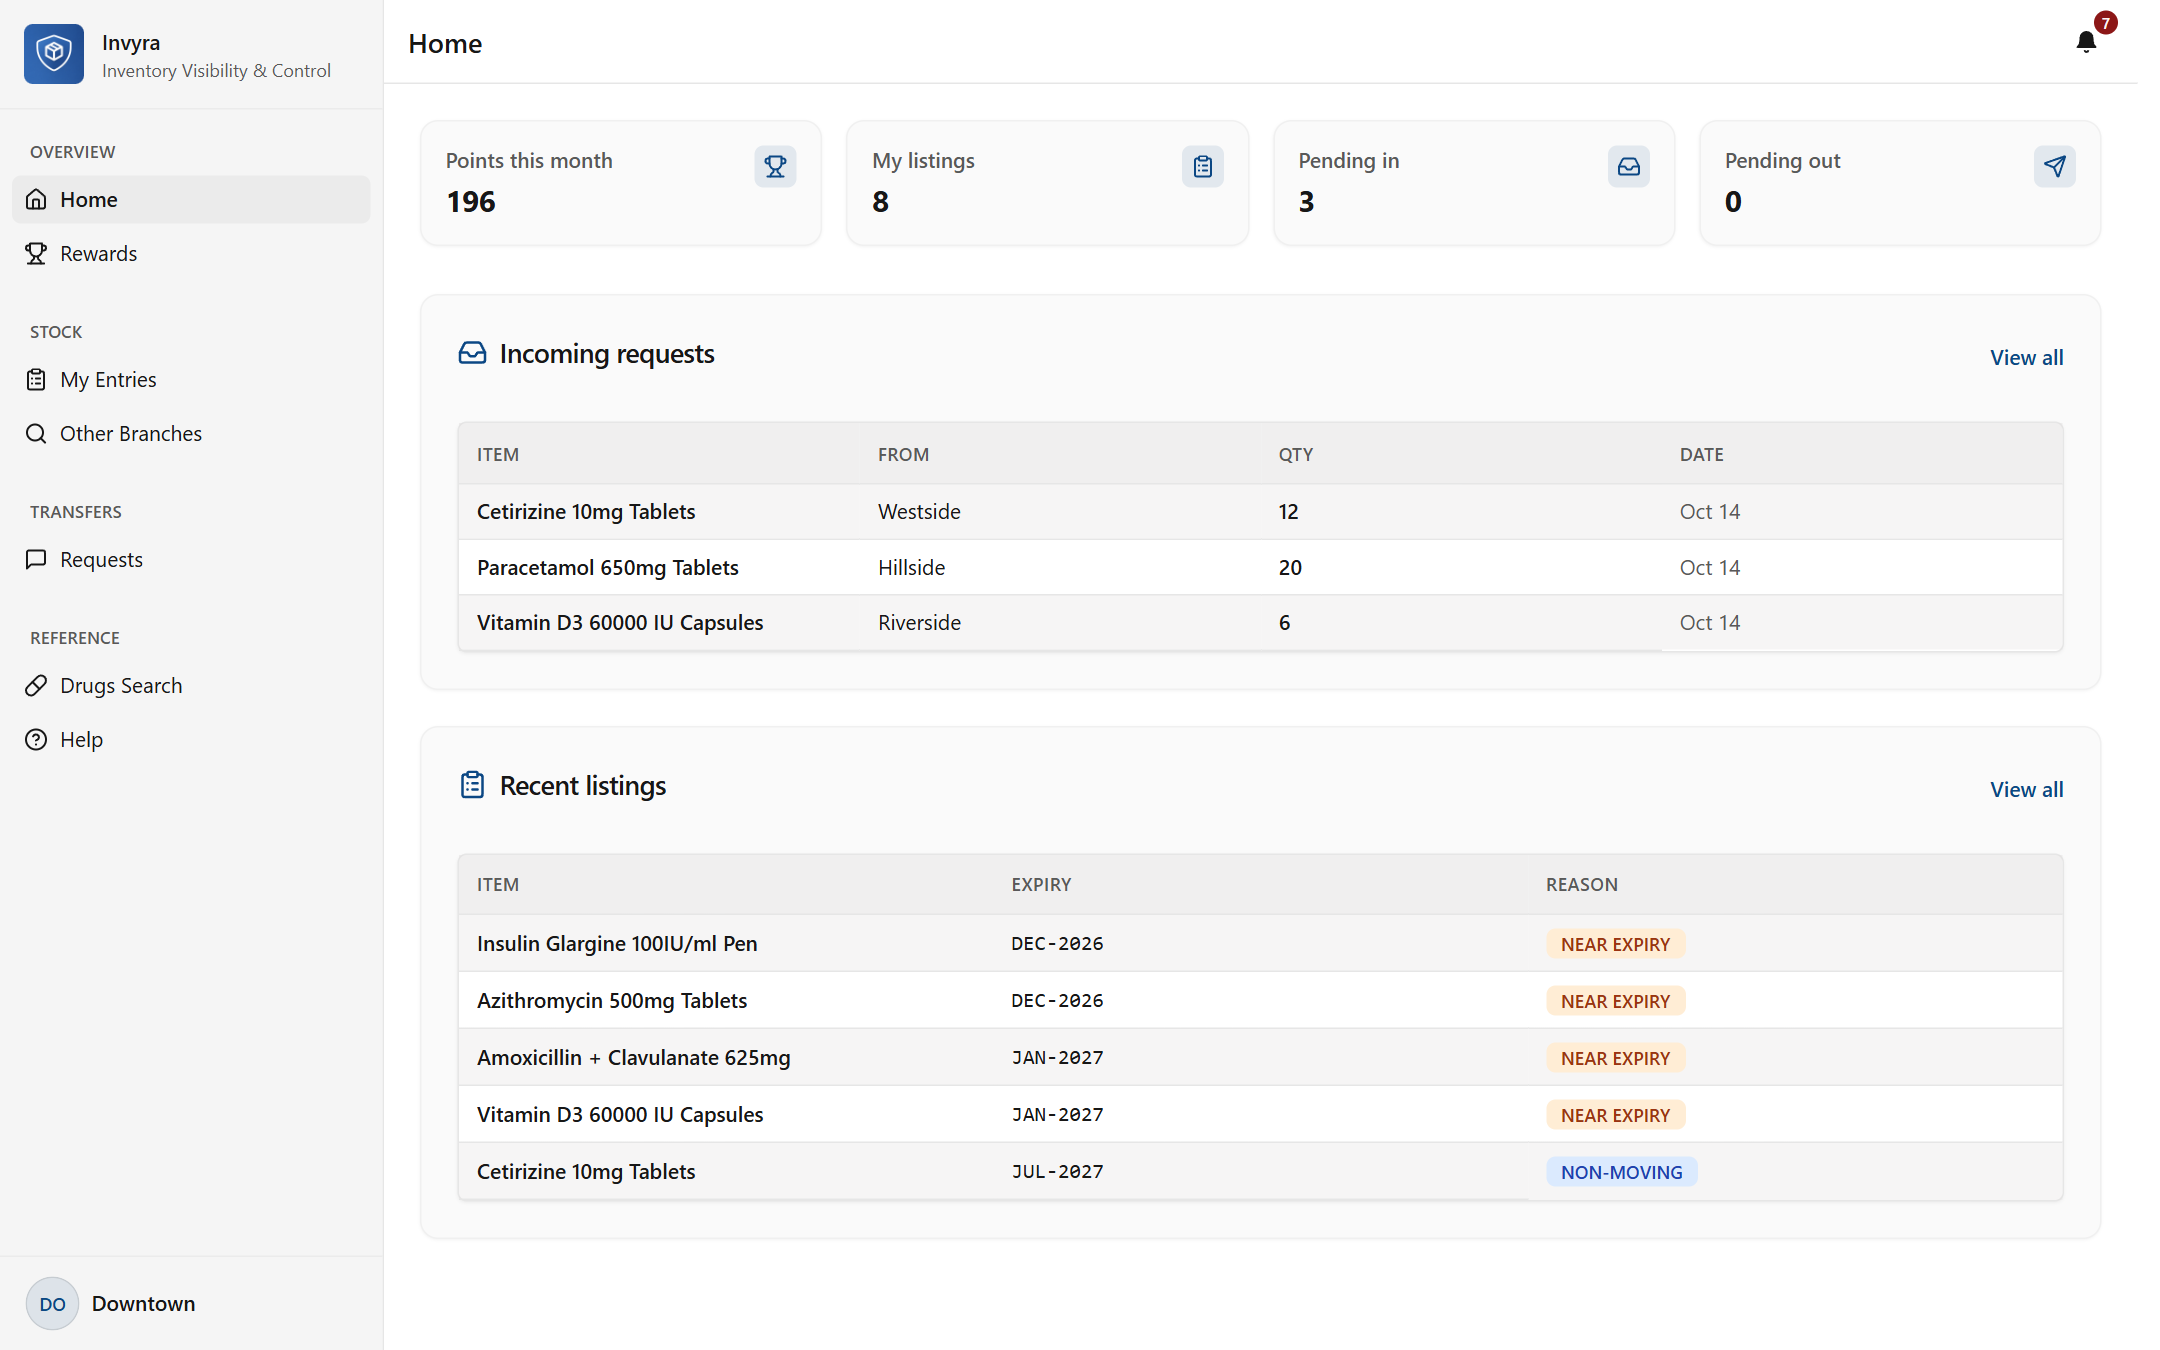Click the Help question mark icon
The image size is (2160, 1350).
click(x=36, y=739)
